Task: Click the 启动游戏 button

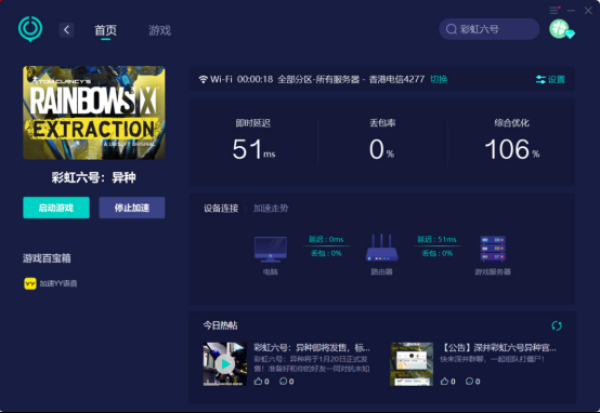Action: coord(56,208)
